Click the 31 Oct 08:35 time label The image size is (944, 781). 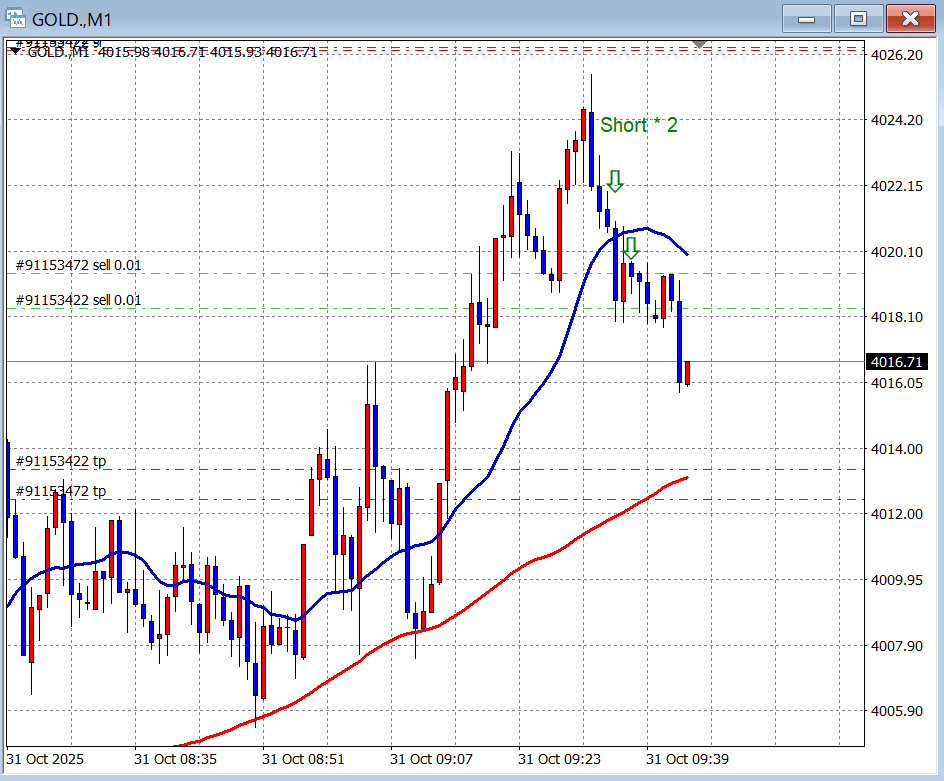tap(175, 759)
